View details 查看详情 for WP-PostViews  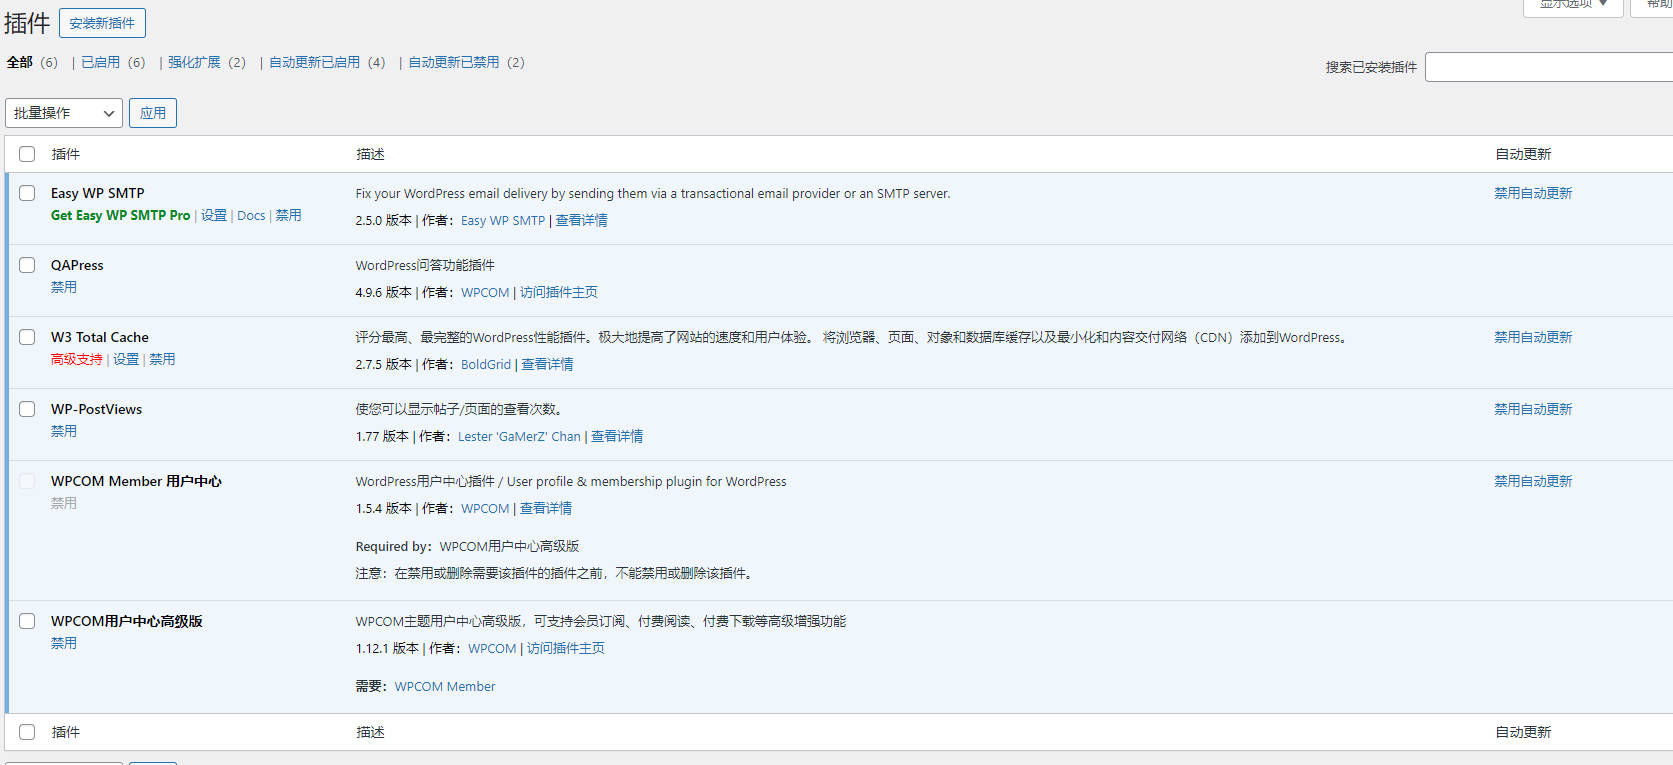click(x=617, y=436)
